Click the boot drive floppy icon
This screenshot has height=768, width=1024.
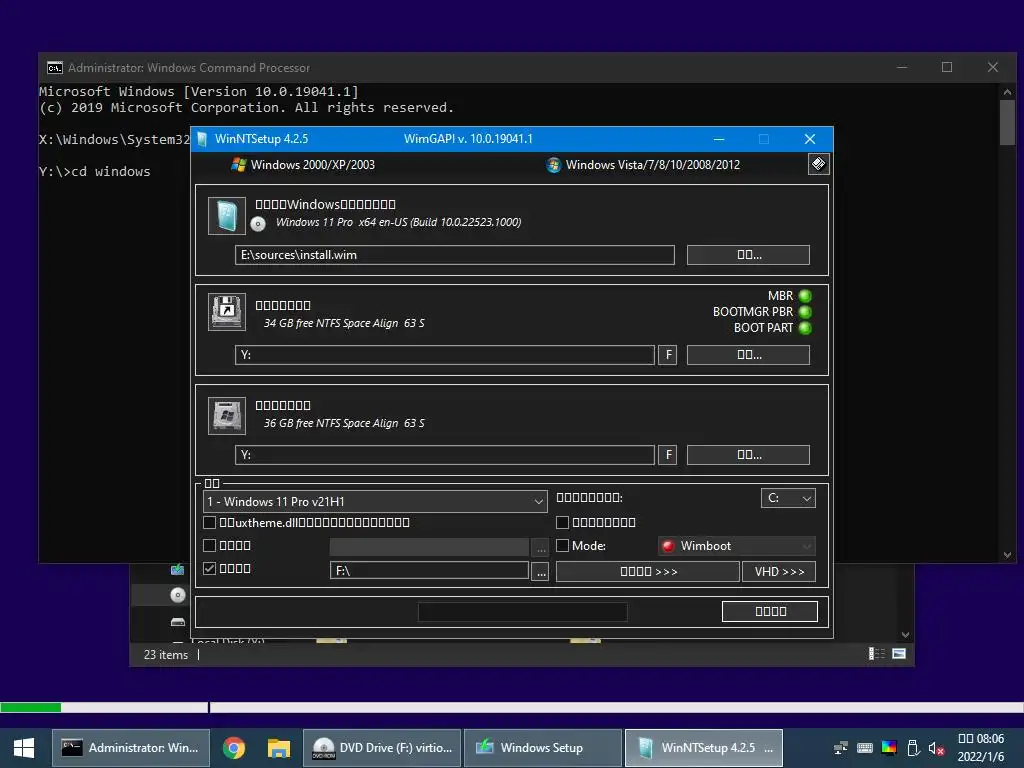click(227, 312)
